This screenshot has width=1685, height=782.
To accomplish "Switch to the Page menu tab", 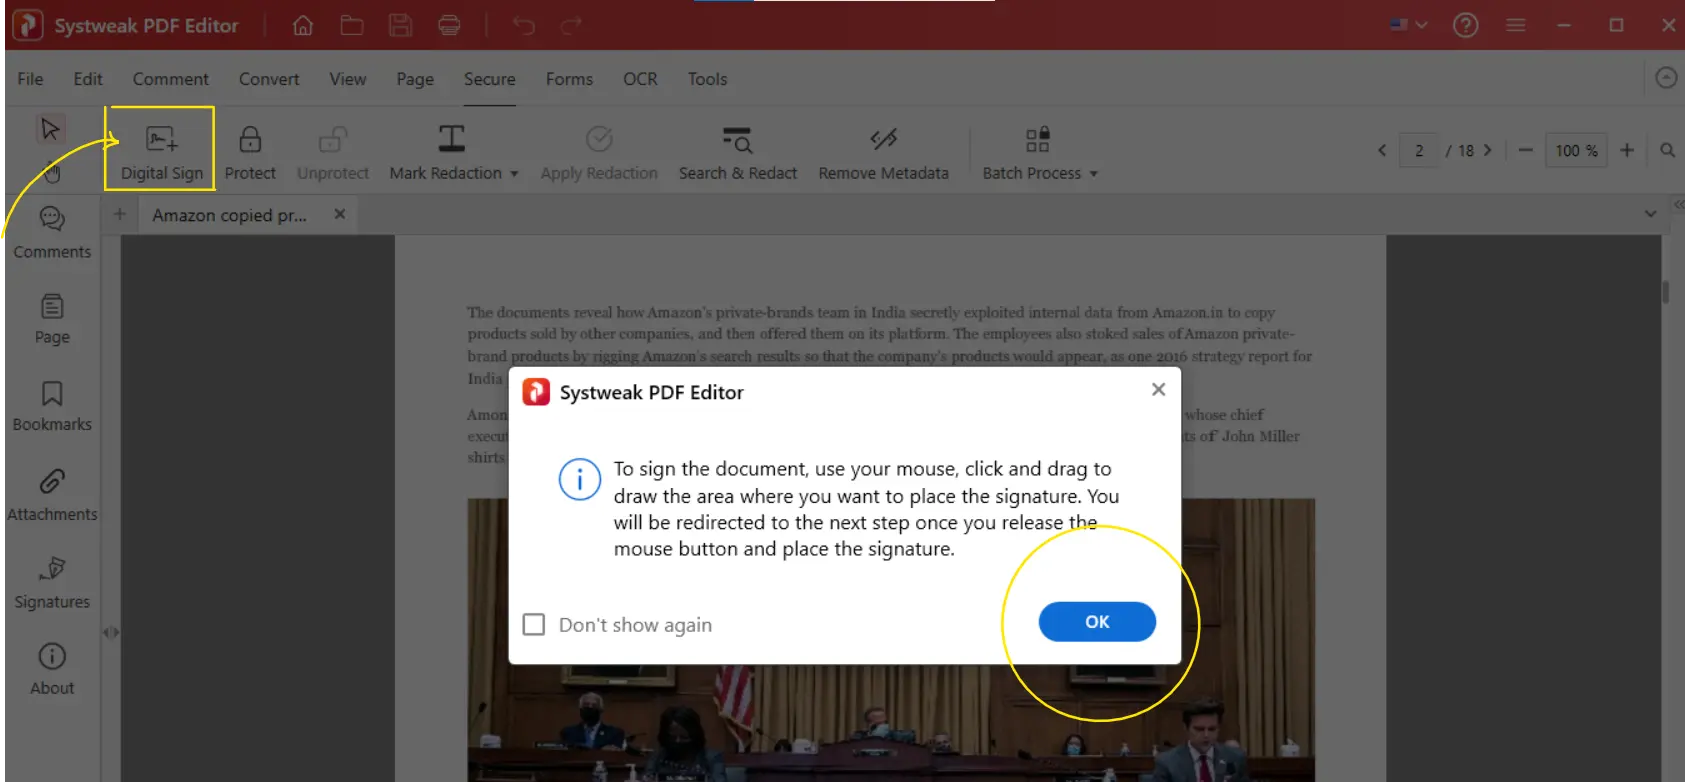I will click(415, 79).
